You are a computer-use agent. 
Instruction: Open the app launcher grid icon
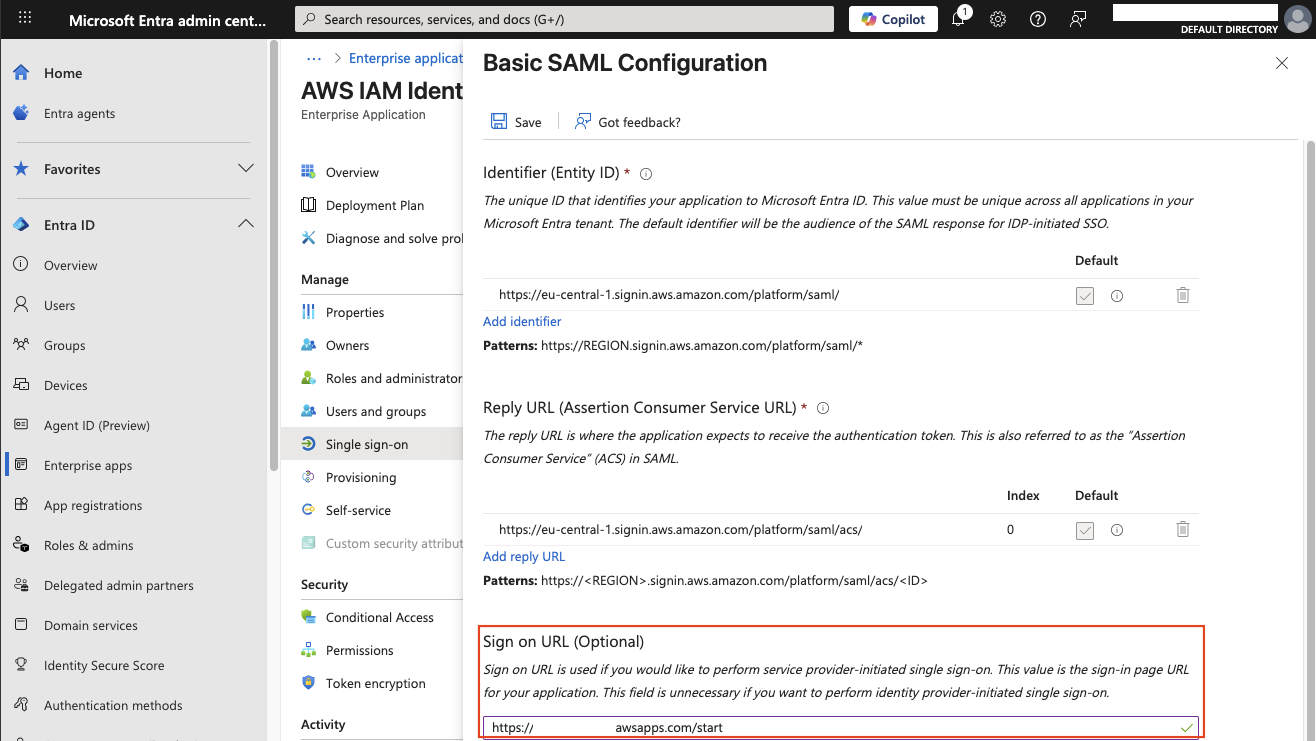[x=24, y=19]
